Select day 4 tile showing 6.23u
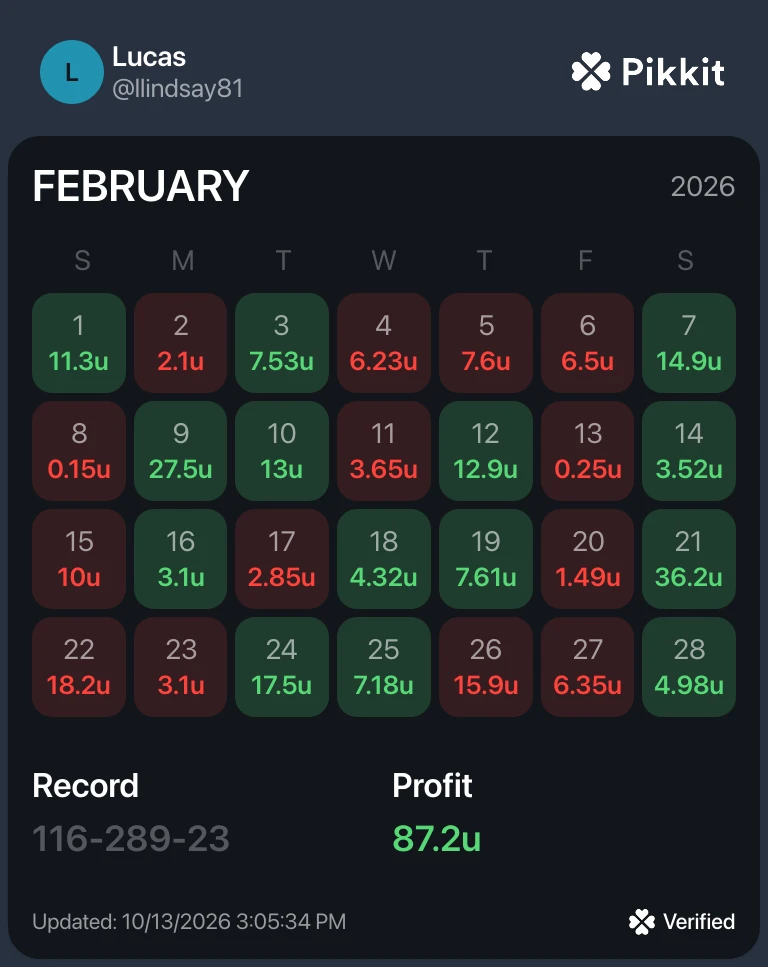Viewport: 768px width, 967px height. 384,343
